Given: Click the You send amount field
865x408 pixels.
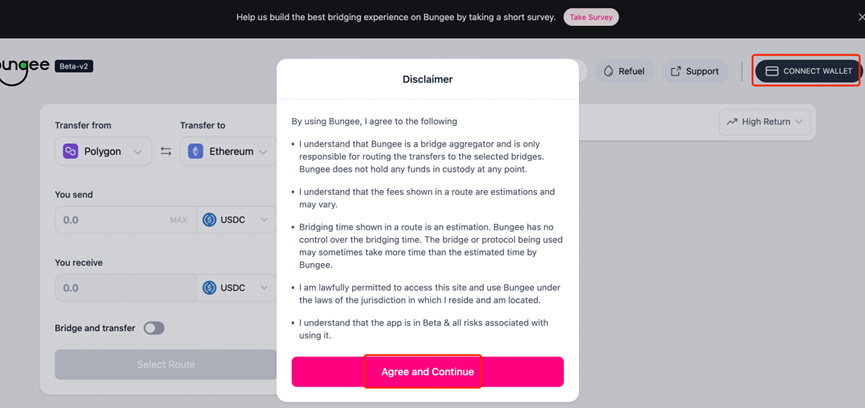Looking at the screenshot, I should 126,220.
